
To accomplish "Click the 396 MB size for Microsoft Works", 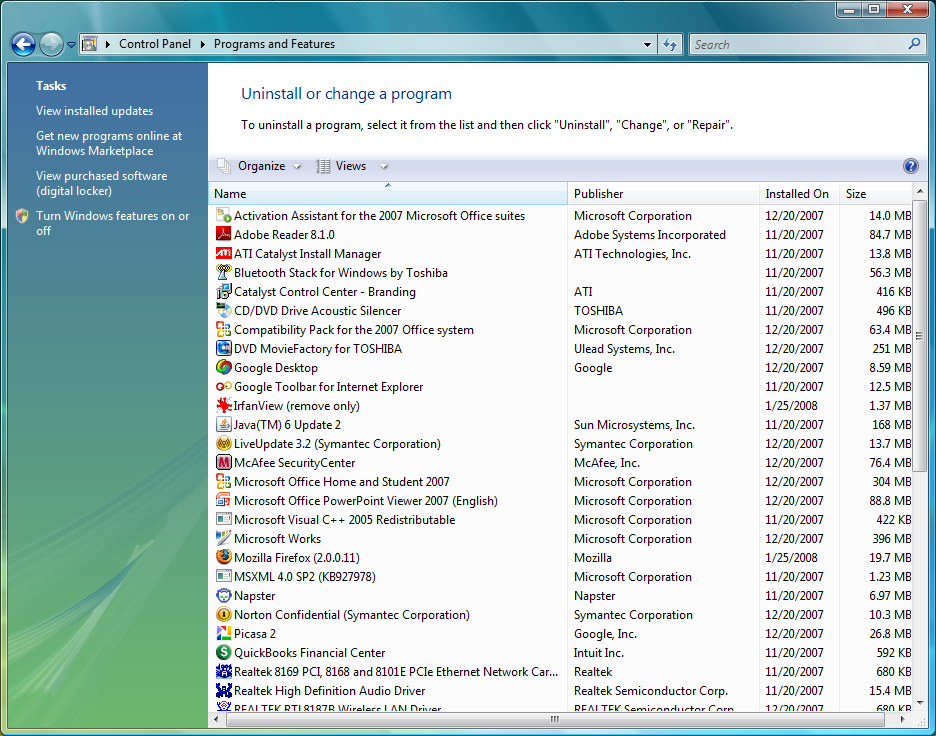I will [891, 539].
